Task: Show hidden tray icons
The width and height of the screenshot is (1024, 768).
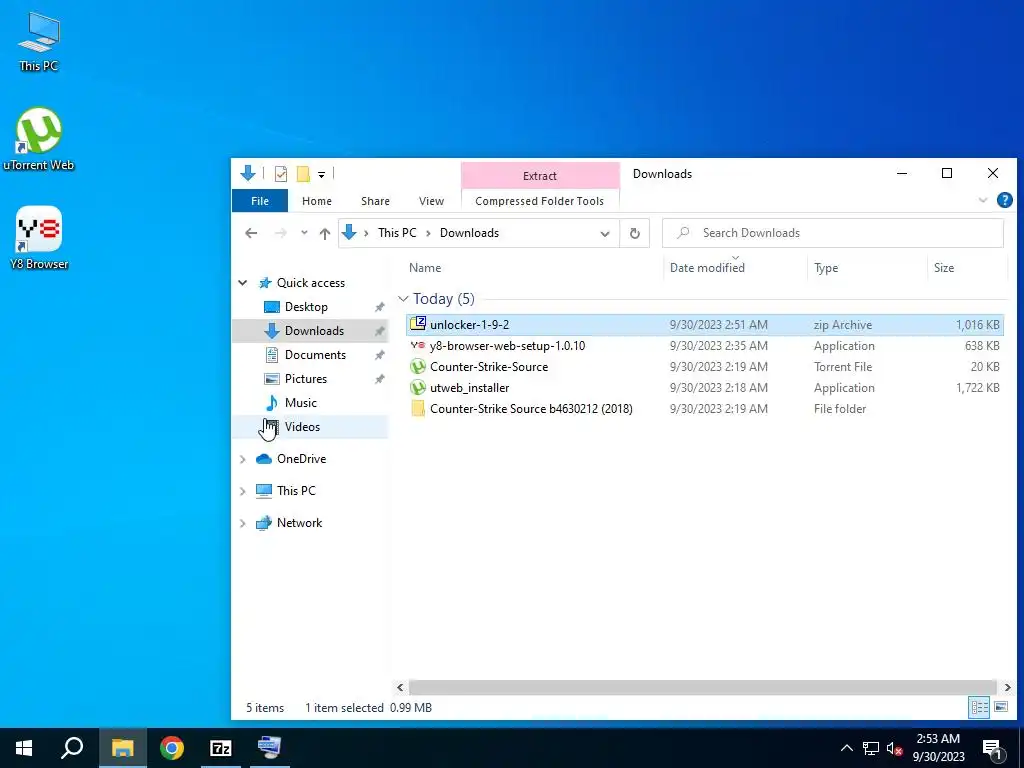Action: [x=846, y=748]
